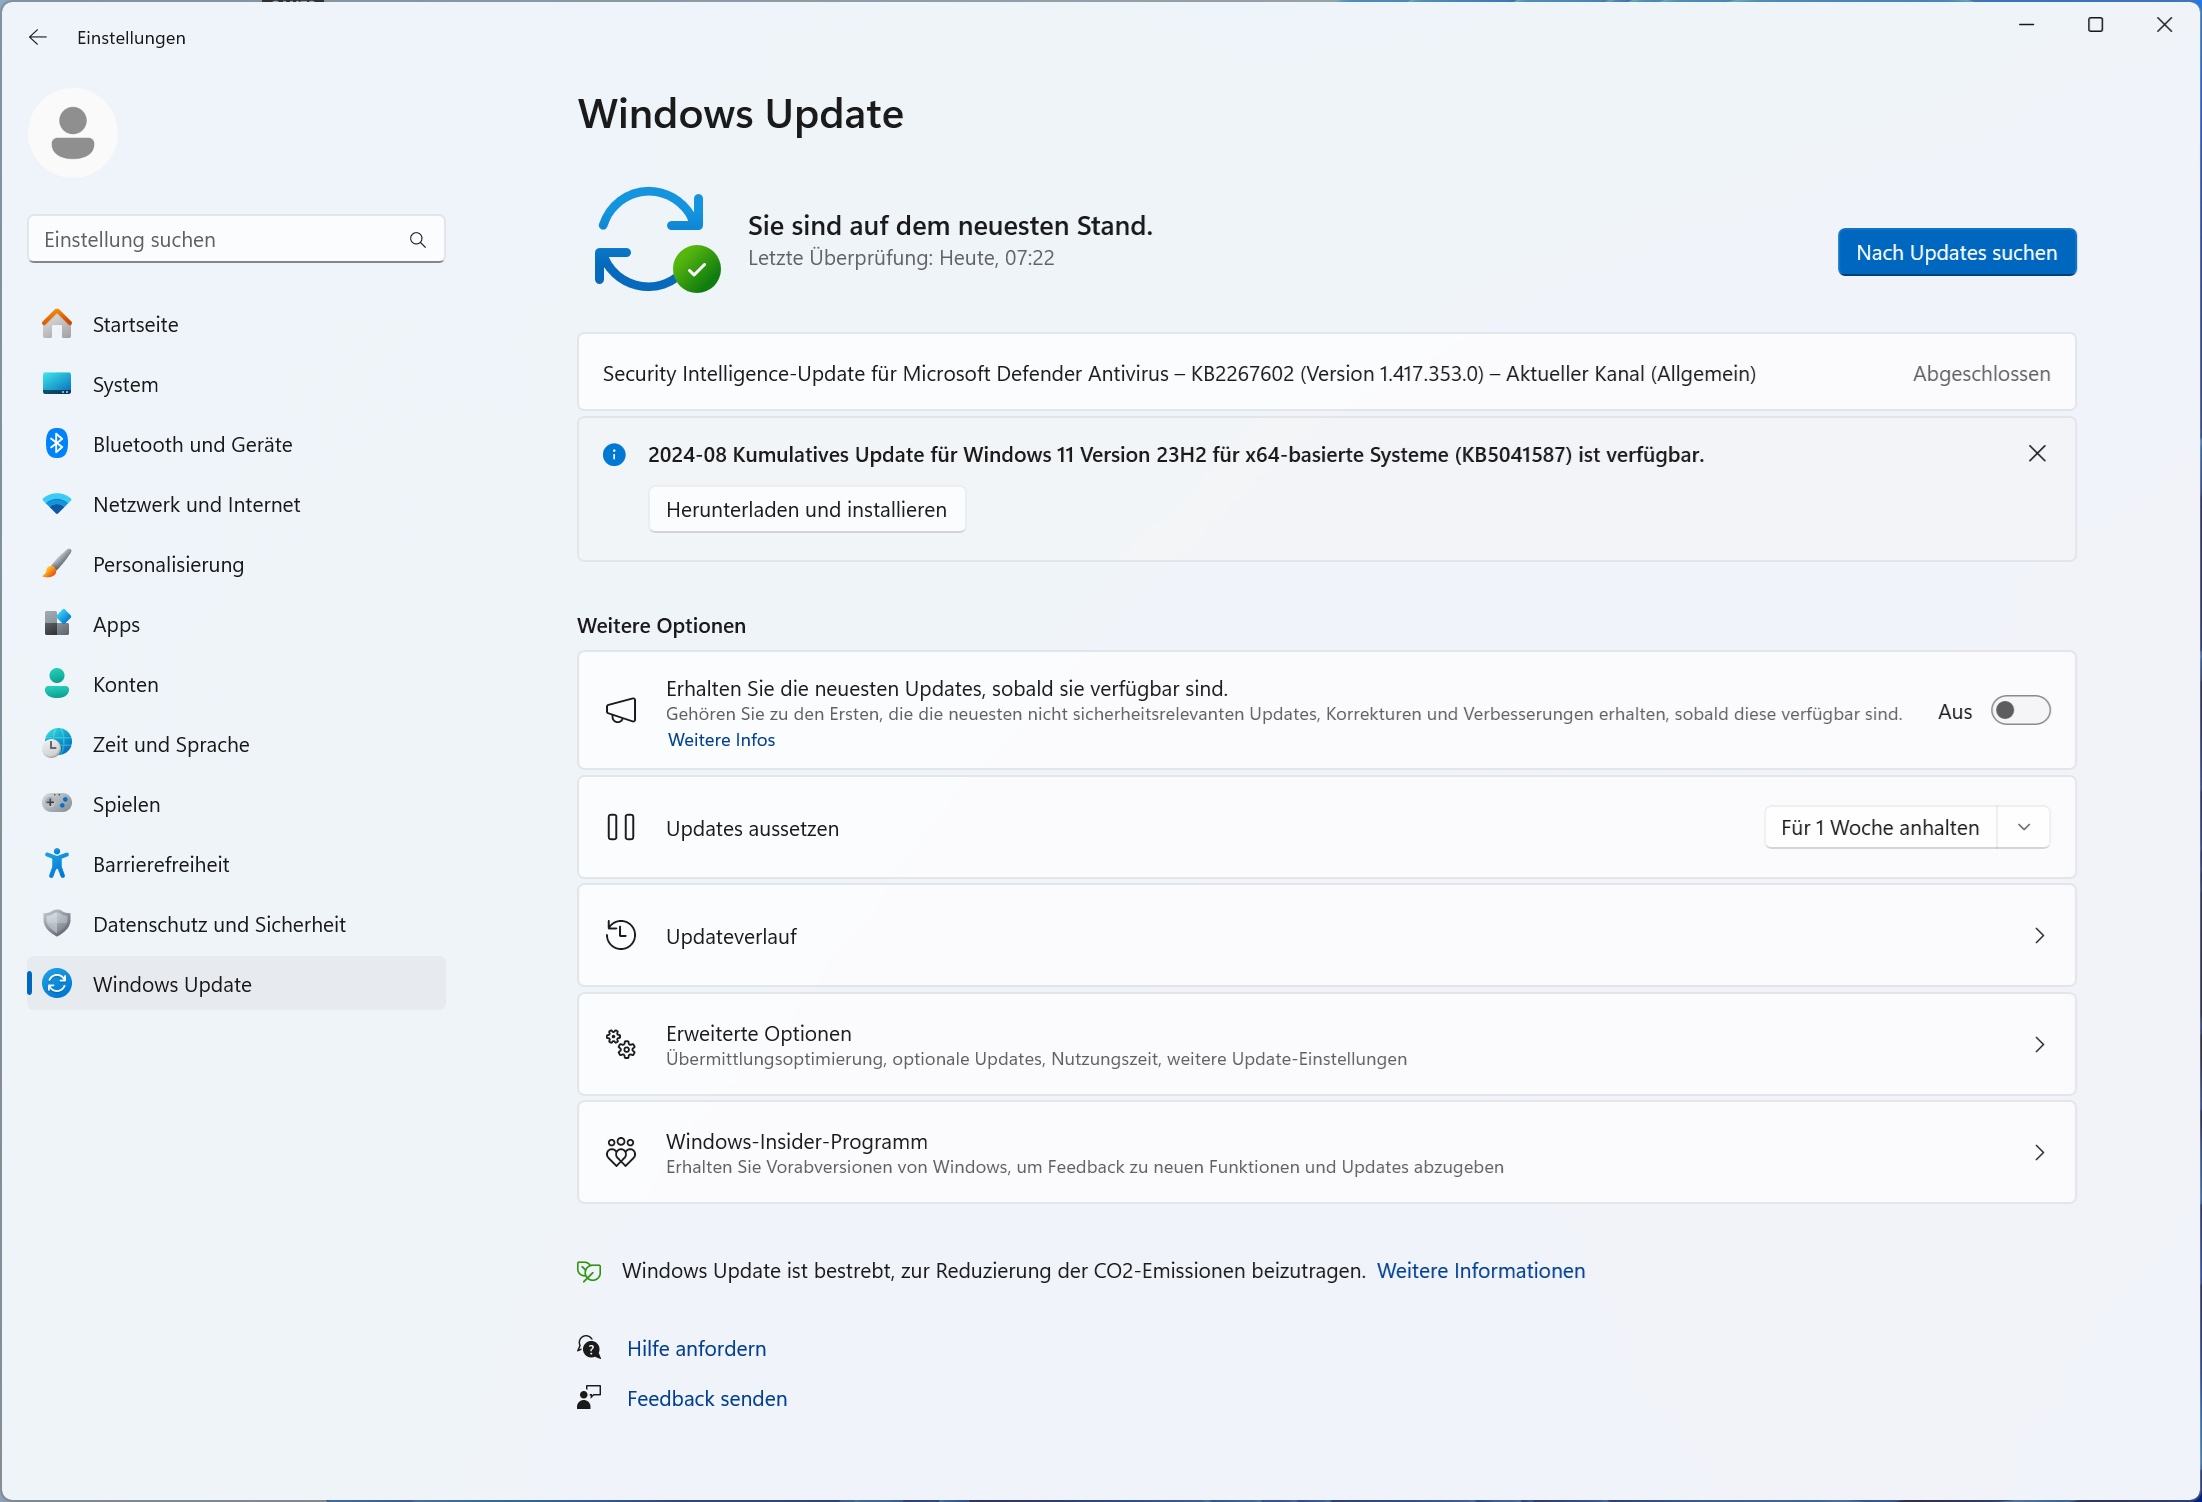Open the user profile avatar

click(73, 133)
